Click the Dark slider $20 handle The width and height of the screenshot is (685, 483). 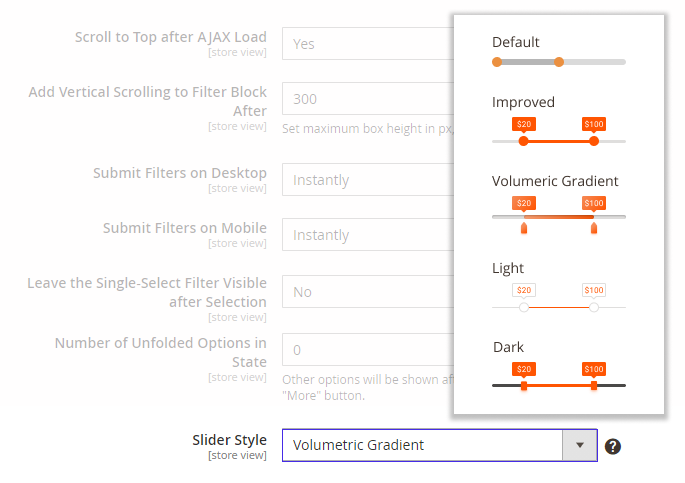coord(524,385)
